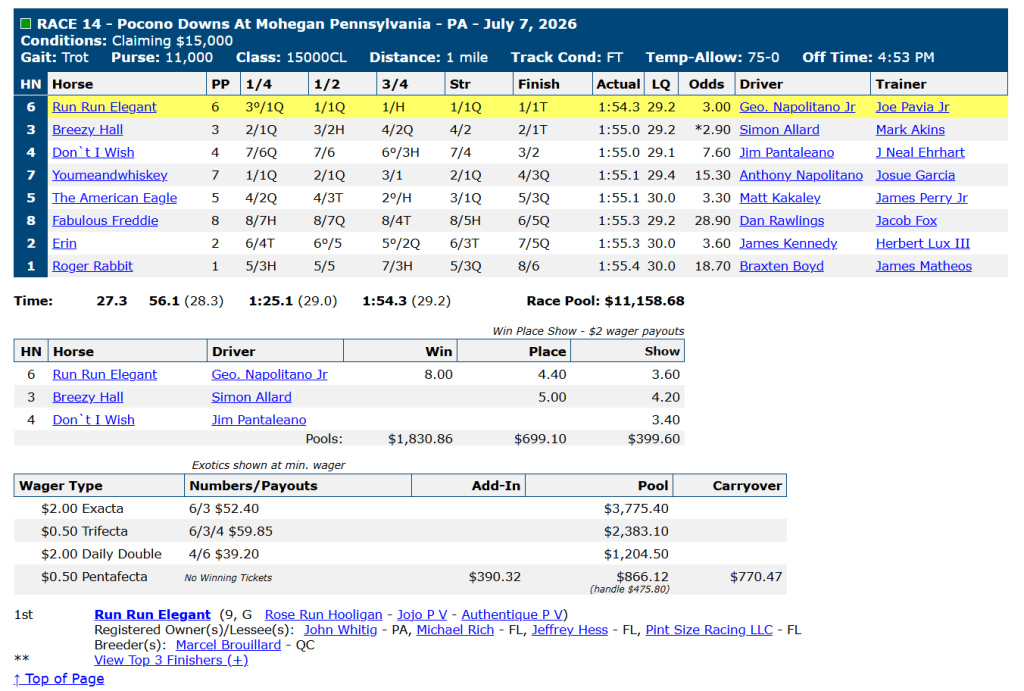Open trainer Herbert Lux III profile
The image size is (1024, 691).
pos(923,244)
